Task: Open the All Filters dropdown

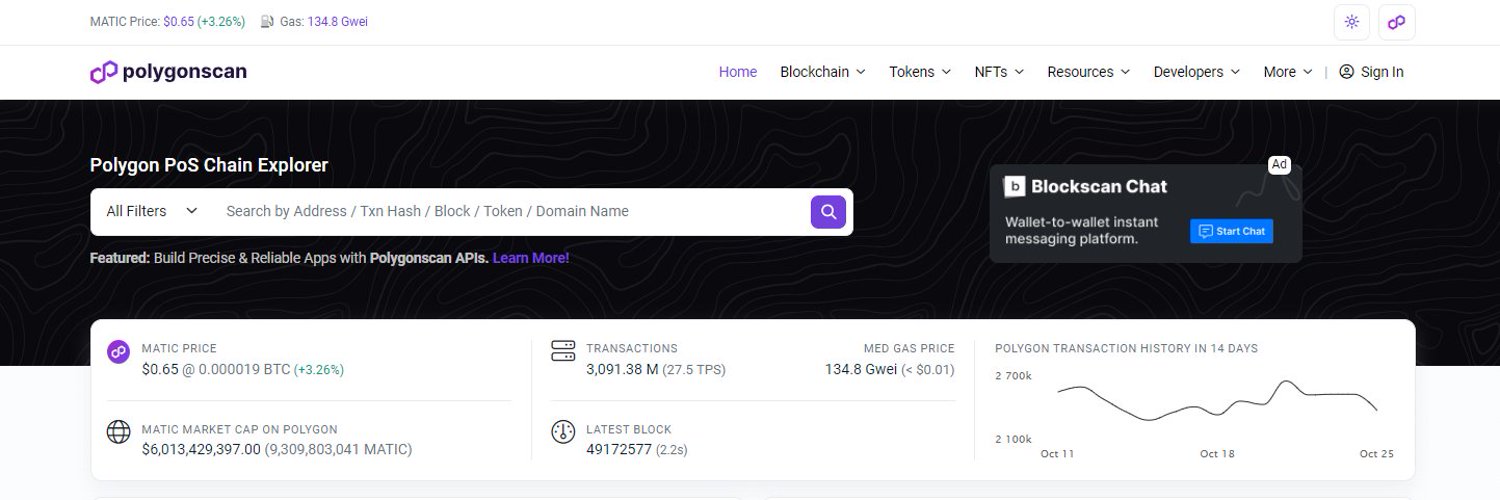Action: pyautogui.click(x=152, y=211)
